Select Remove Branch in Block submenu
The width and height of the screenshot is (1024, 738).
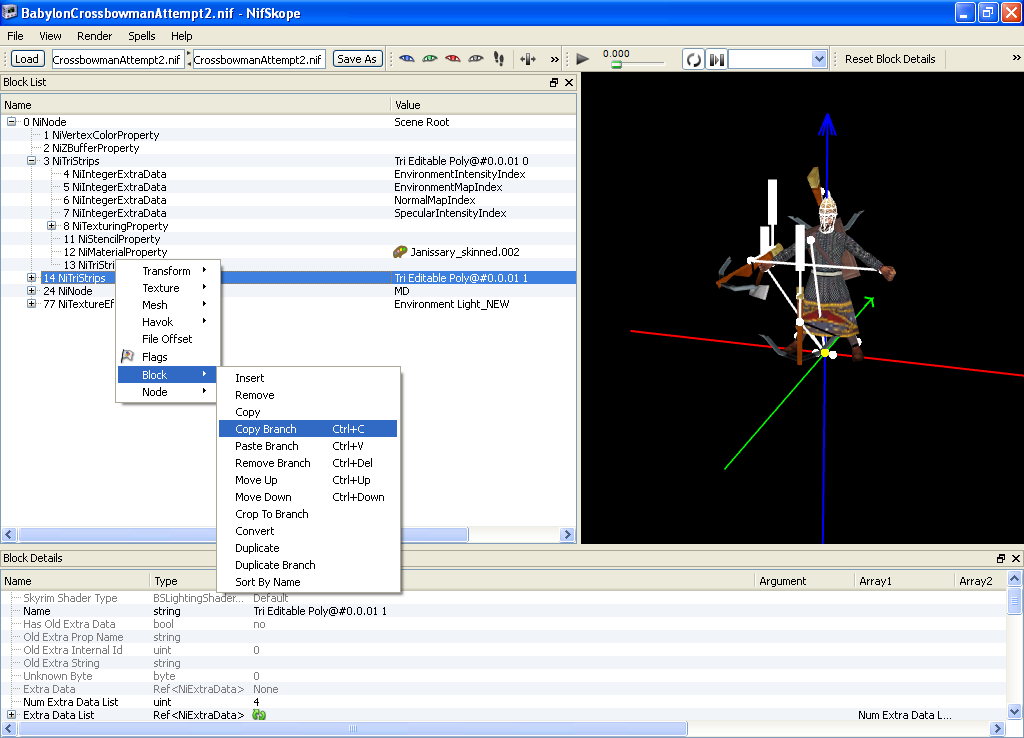[x=308, y=463]
